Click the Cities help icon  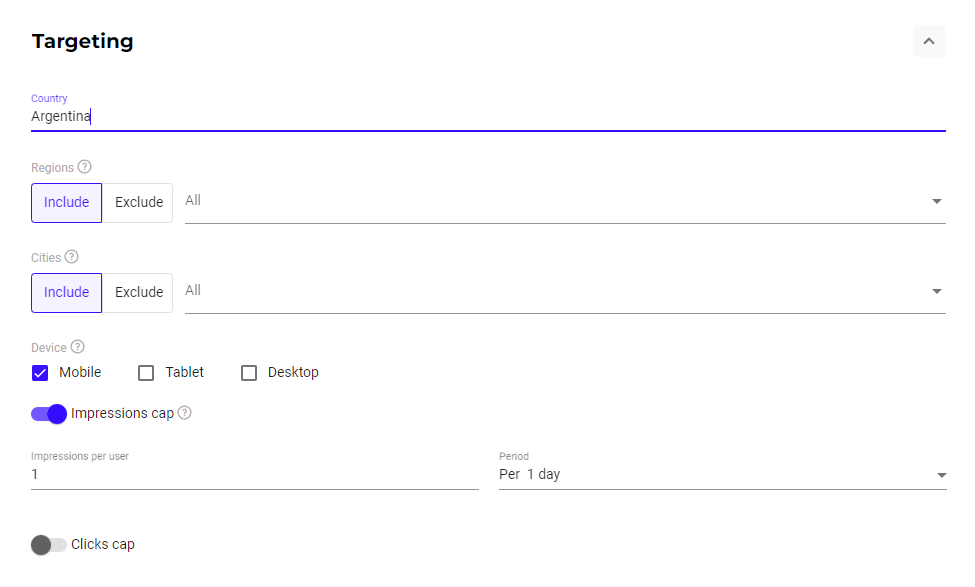click(72, 257)
